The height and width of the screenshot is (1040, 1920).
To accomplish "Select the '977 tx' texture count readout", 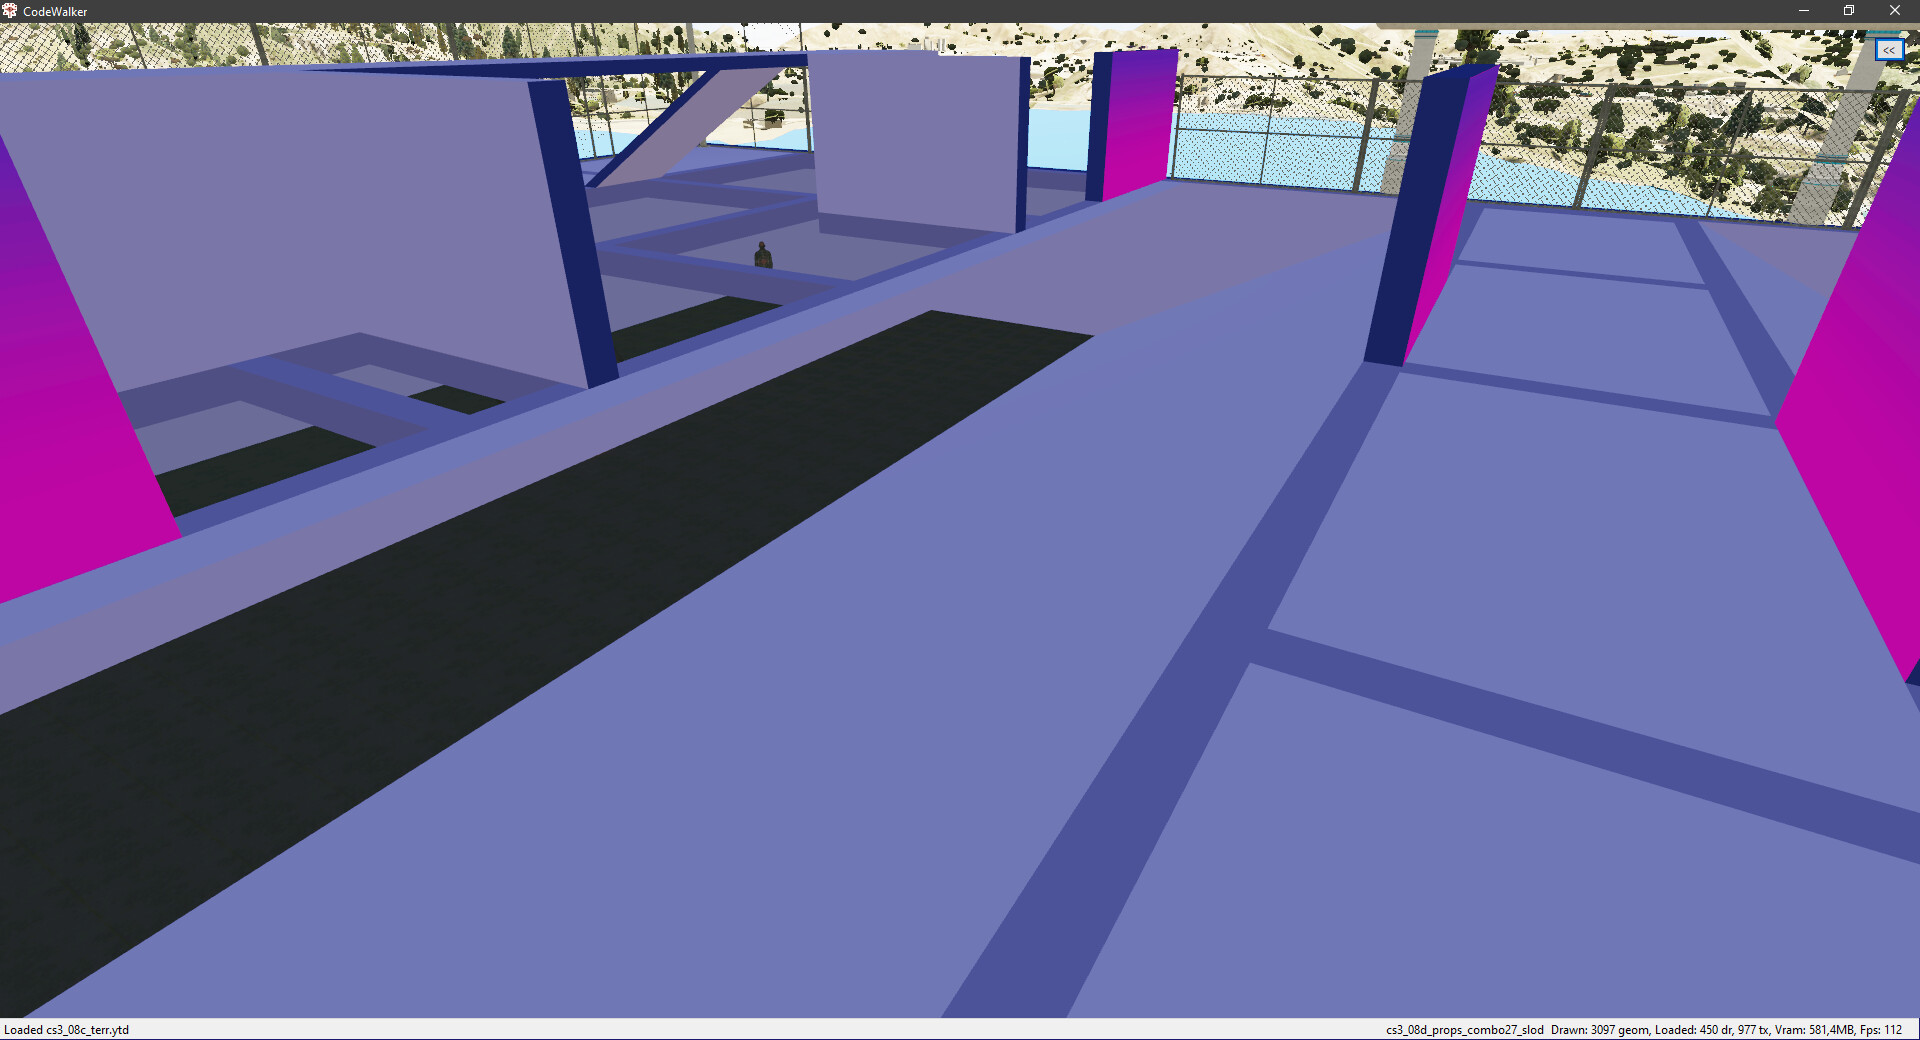I will click(x=1753, y=1030).
